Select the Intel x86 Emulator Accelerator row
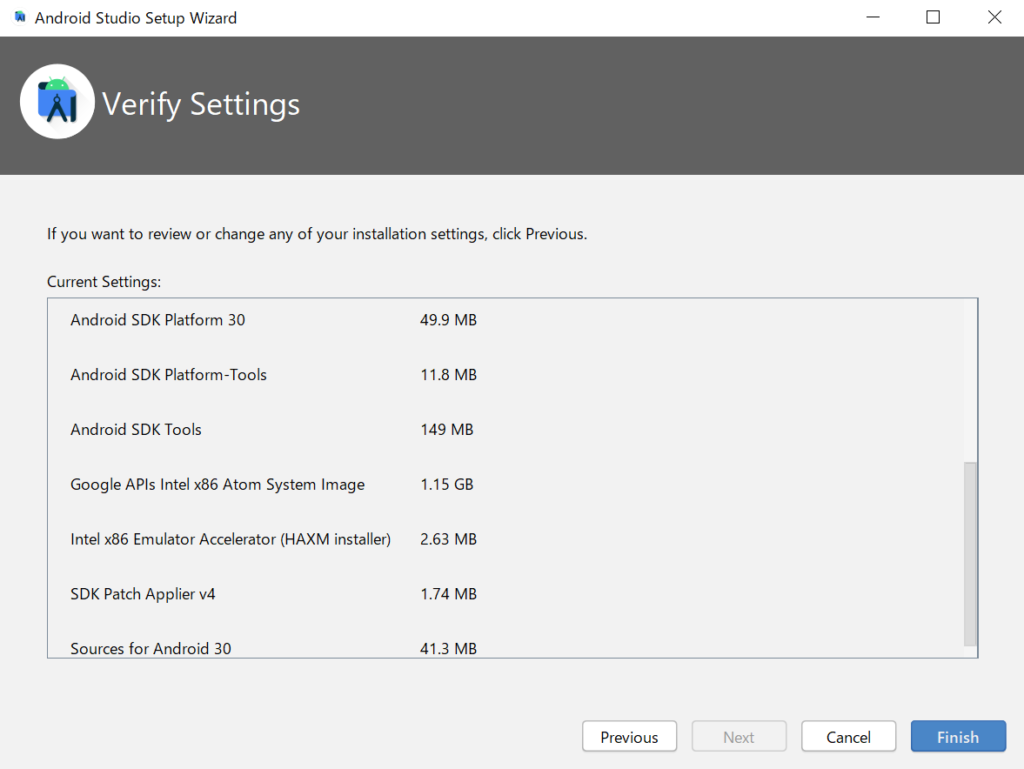This screenshot has width=1024, height=769. [231, 539]
